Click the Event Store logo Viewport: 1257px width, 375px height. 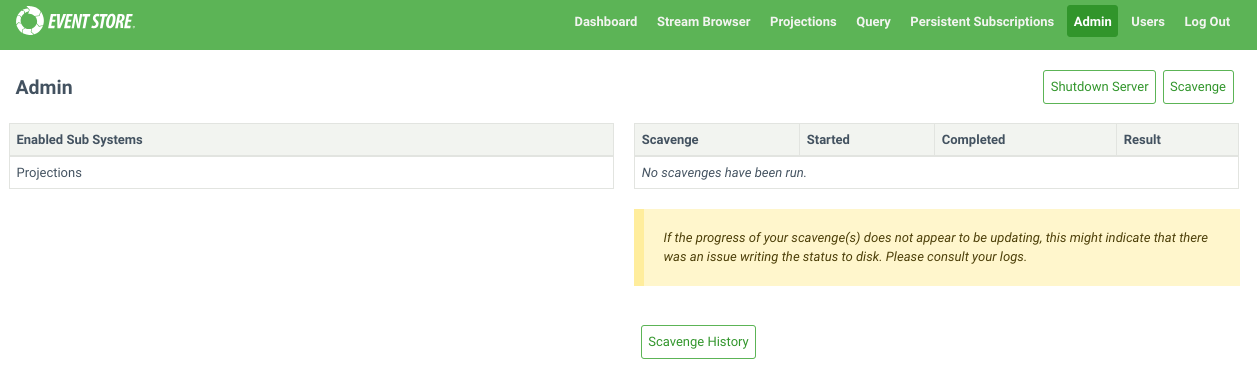pyautogui.click(x=75, y=20)
